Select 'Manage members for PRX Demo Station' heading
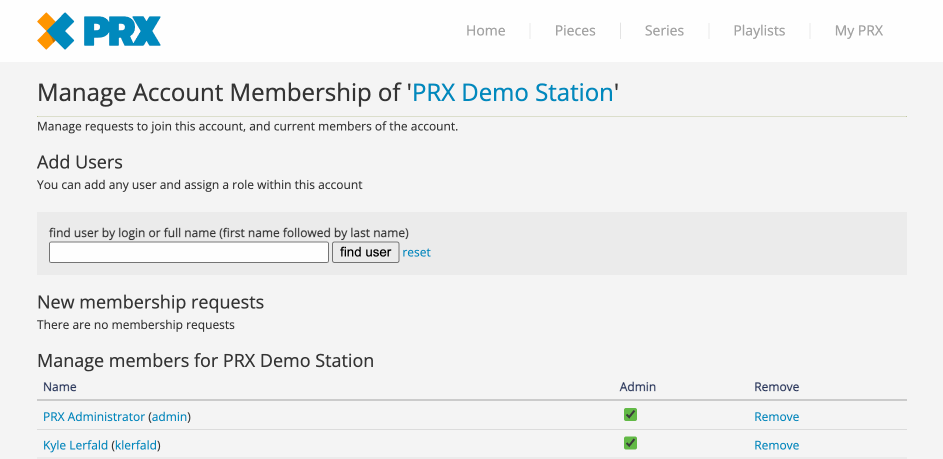The width and height of the screenshot is (943, 459). (206, 361)
